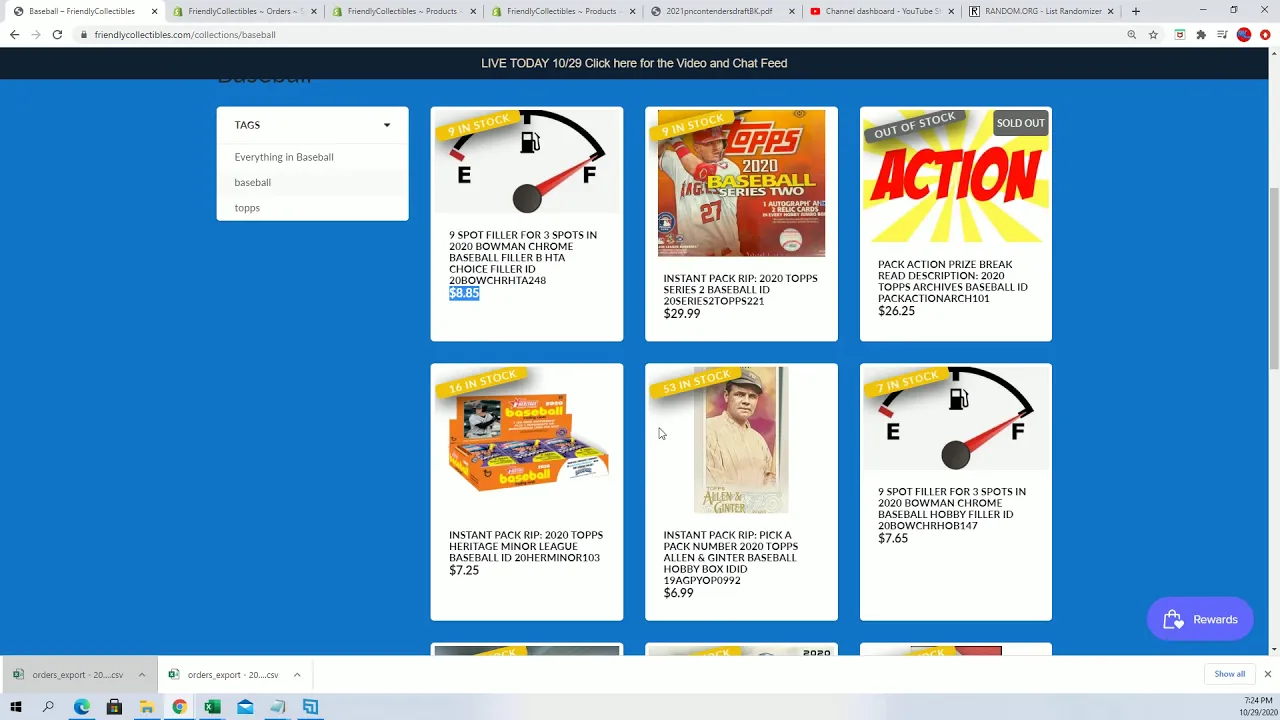Click the Allen & Ginter Babe Ruth card image
Image resolution: width=1280 pixels, height=720 pixels.
point(741,440)
